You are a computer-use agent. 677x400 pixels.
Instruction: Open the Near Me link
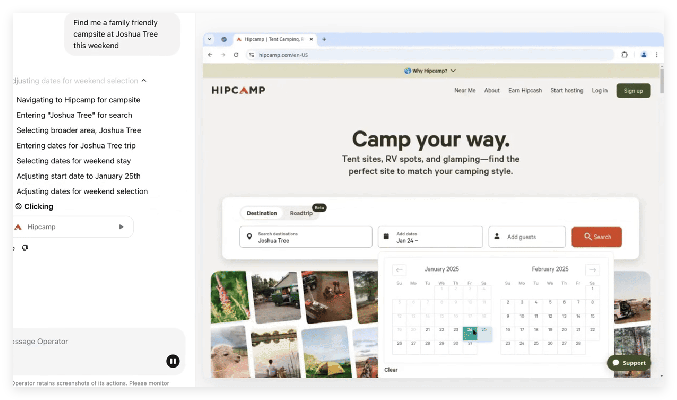coord(465,91)
